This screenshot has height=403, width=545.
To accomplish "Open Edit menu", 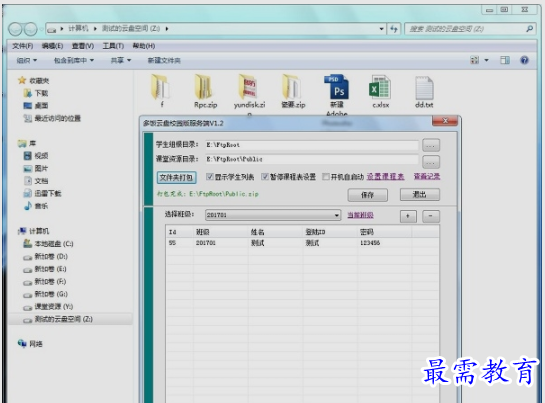I will (52, 46).
